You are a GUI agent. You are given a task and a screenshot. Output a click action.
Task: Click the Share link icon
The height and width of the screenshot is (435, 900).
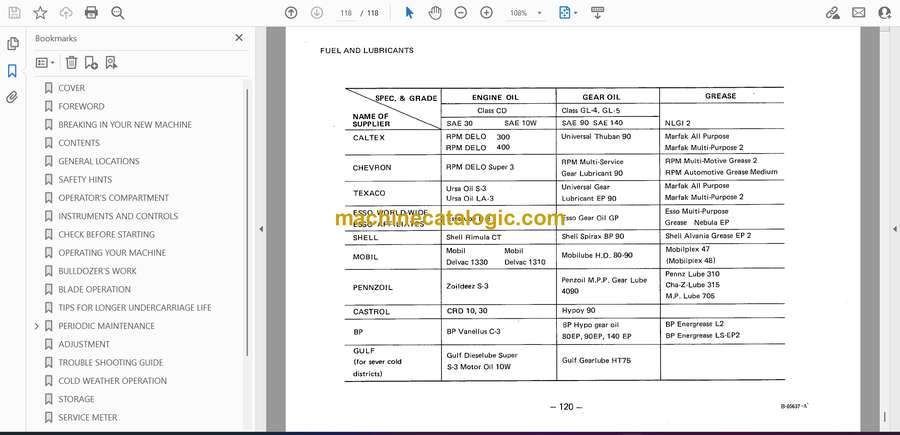pyautogui.click(x=832, y=13)
